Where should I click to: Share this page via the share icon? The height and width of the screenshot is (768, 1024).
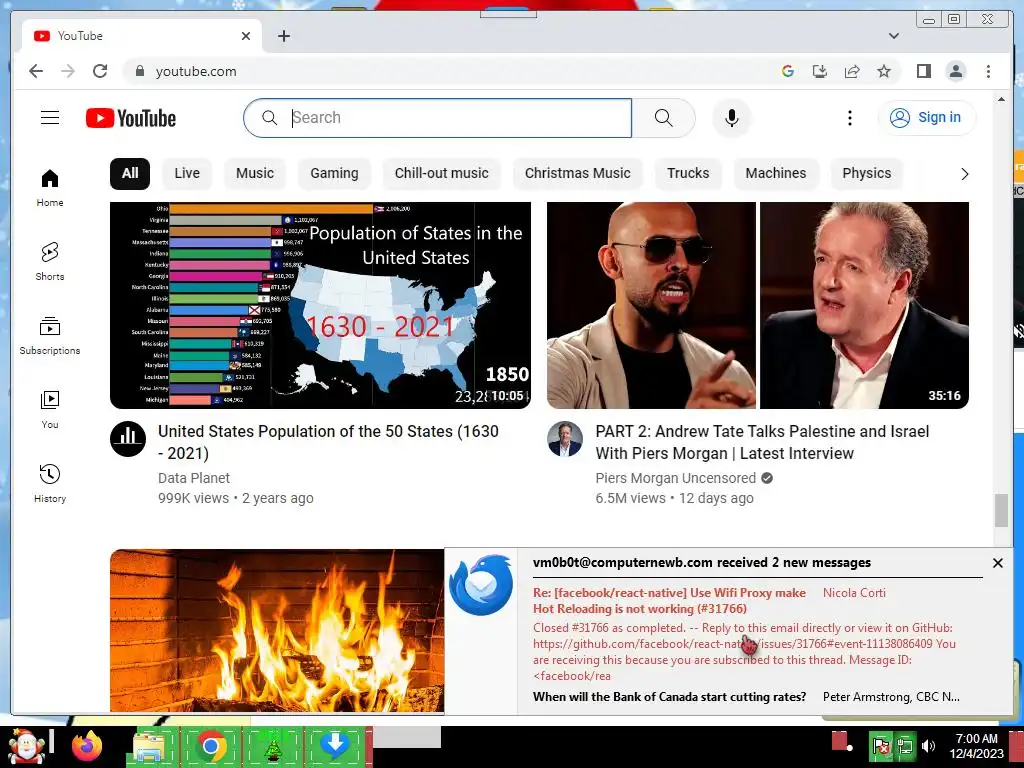852,71
